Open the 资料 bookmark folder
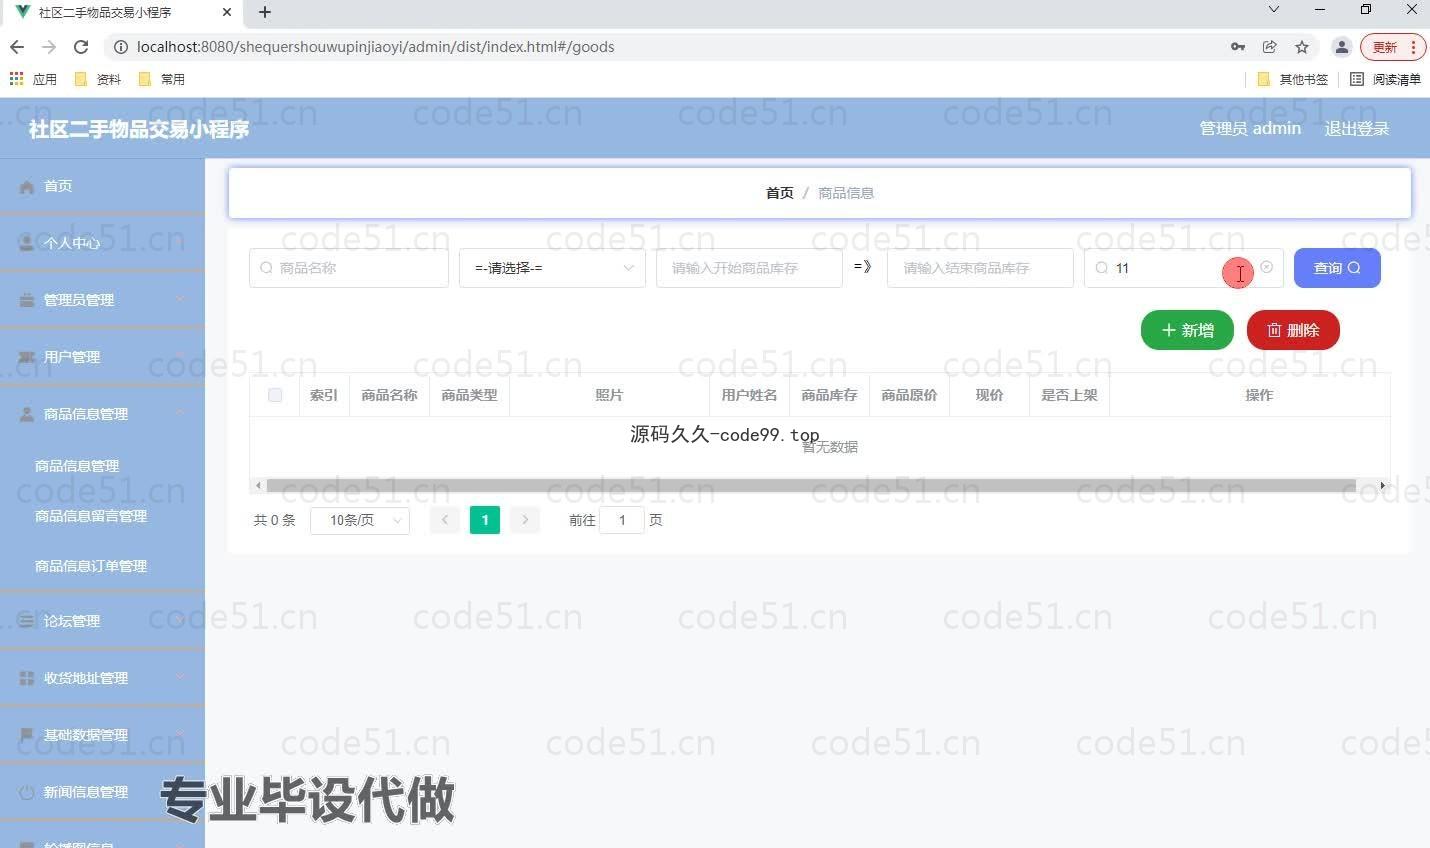 [98, 79]
